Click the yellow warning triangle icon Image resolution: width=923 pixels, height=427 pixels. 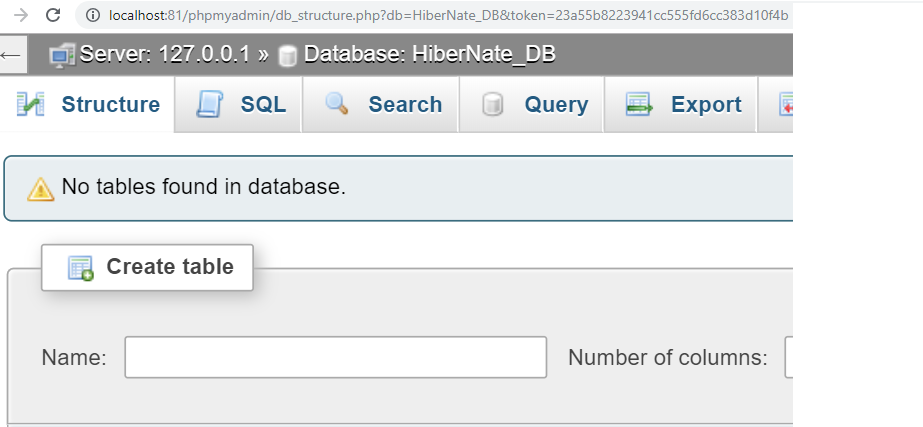click(x=41, y=188)
